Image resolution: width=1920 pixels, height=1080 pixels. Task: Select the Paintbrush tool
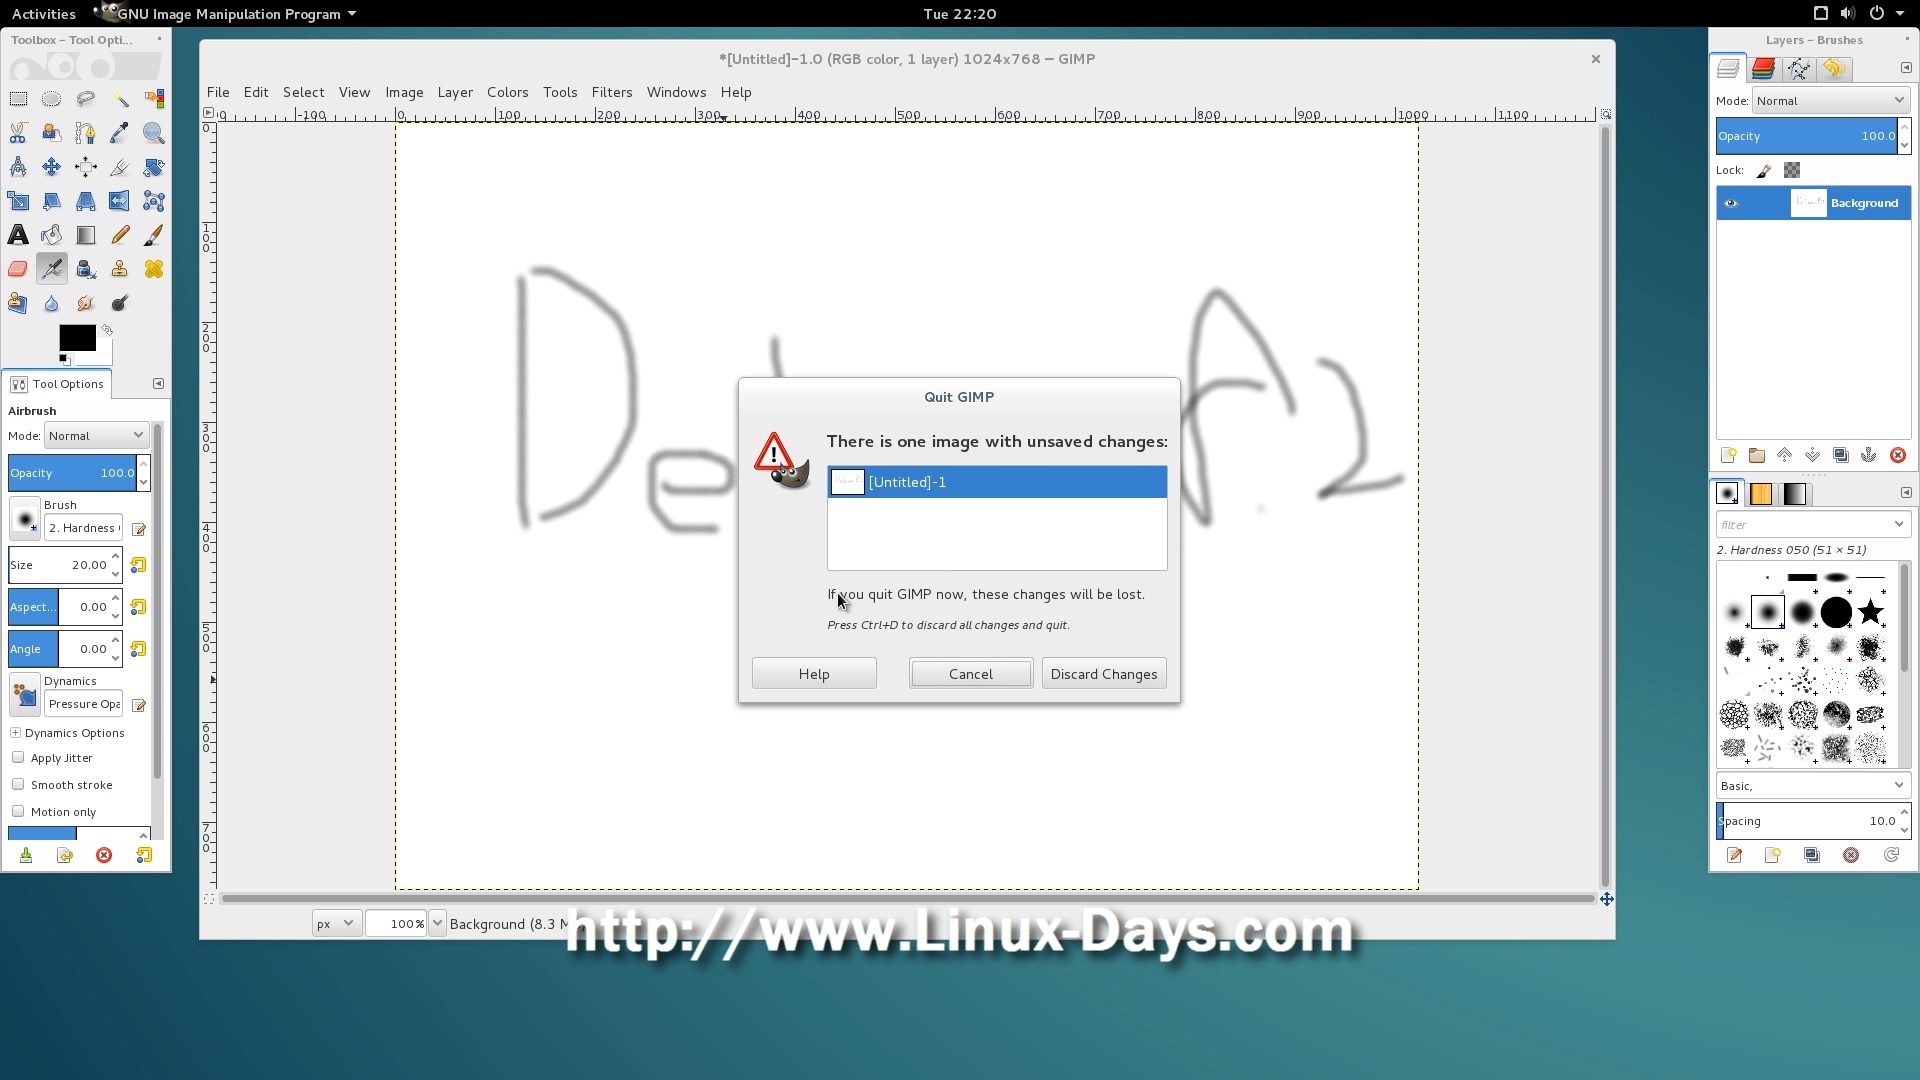point(154,235)
